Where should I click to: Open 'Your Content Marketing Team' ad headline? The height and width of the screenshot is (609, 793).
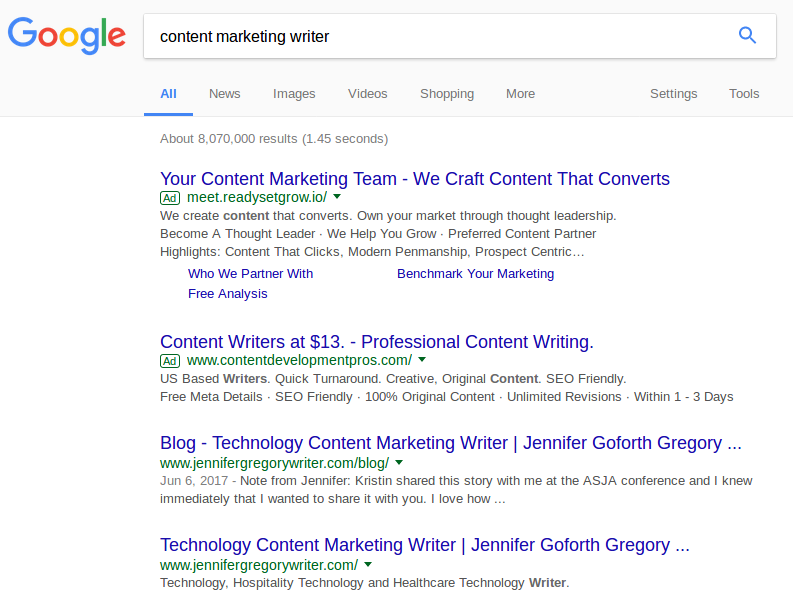[415, 179]
